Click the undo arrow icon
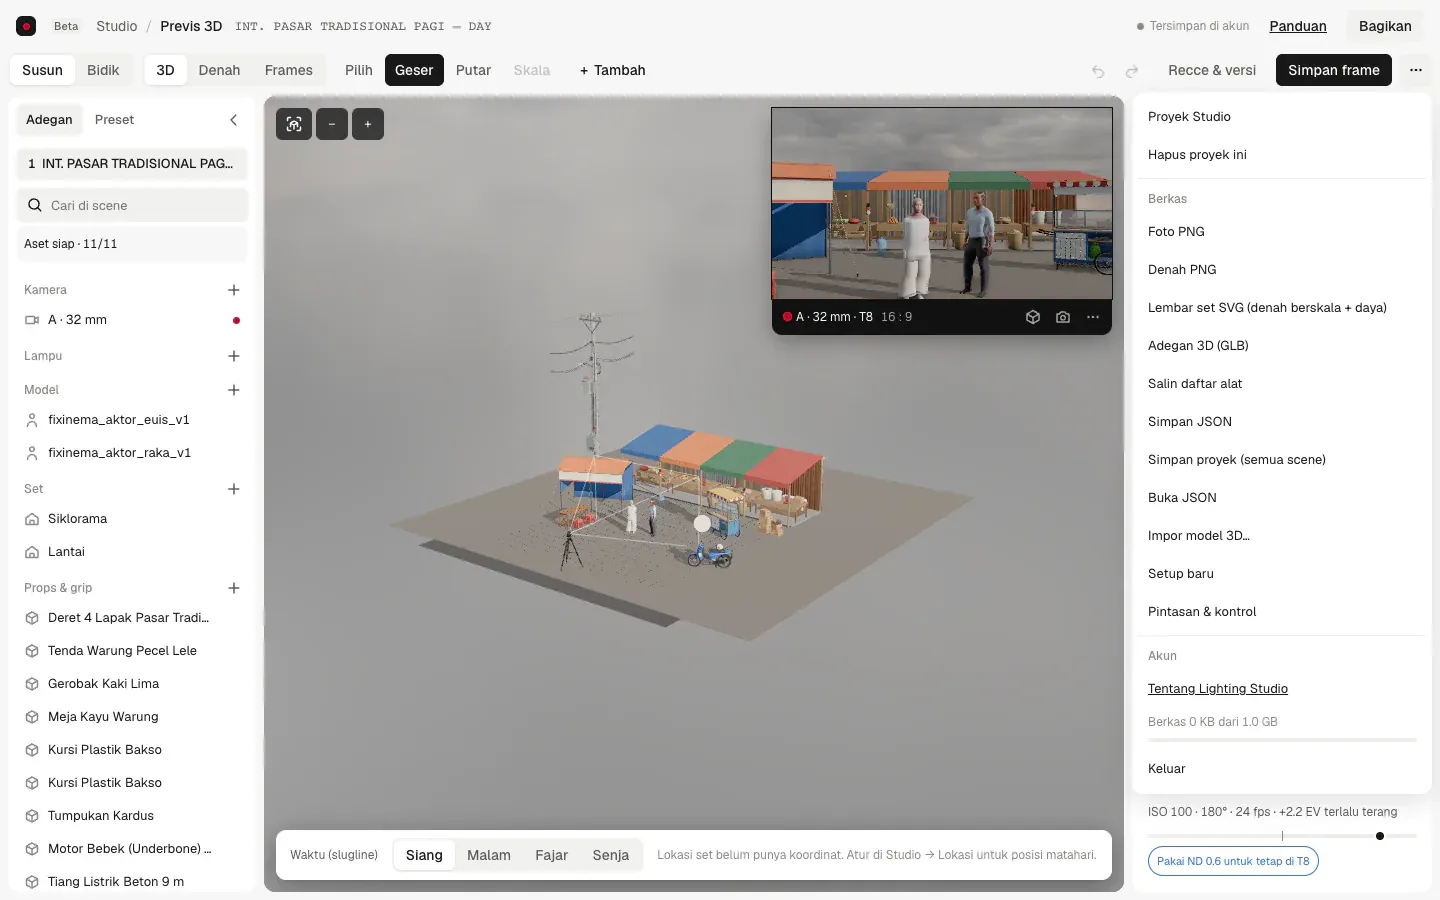Viewport: 1440px width, 900px height. pyautogui.click(x=1098, y=71)
